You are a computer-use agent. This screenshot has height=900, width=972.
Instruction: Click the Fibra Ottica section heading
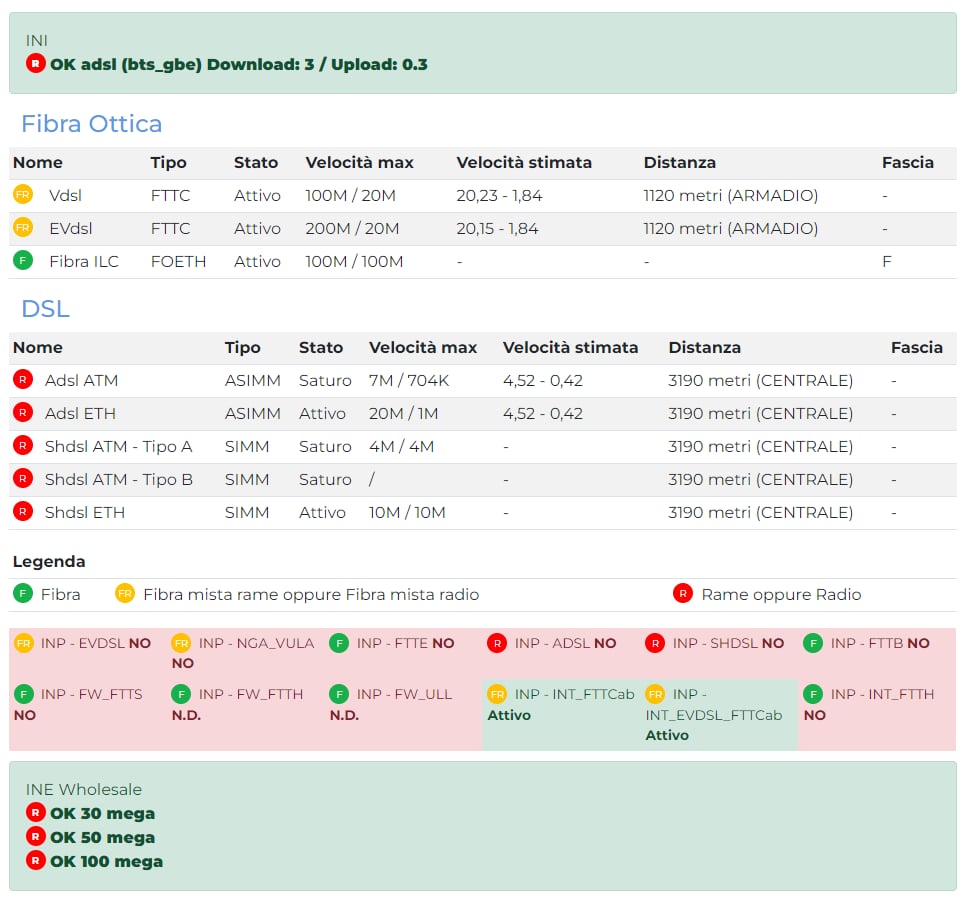point(91,124)
